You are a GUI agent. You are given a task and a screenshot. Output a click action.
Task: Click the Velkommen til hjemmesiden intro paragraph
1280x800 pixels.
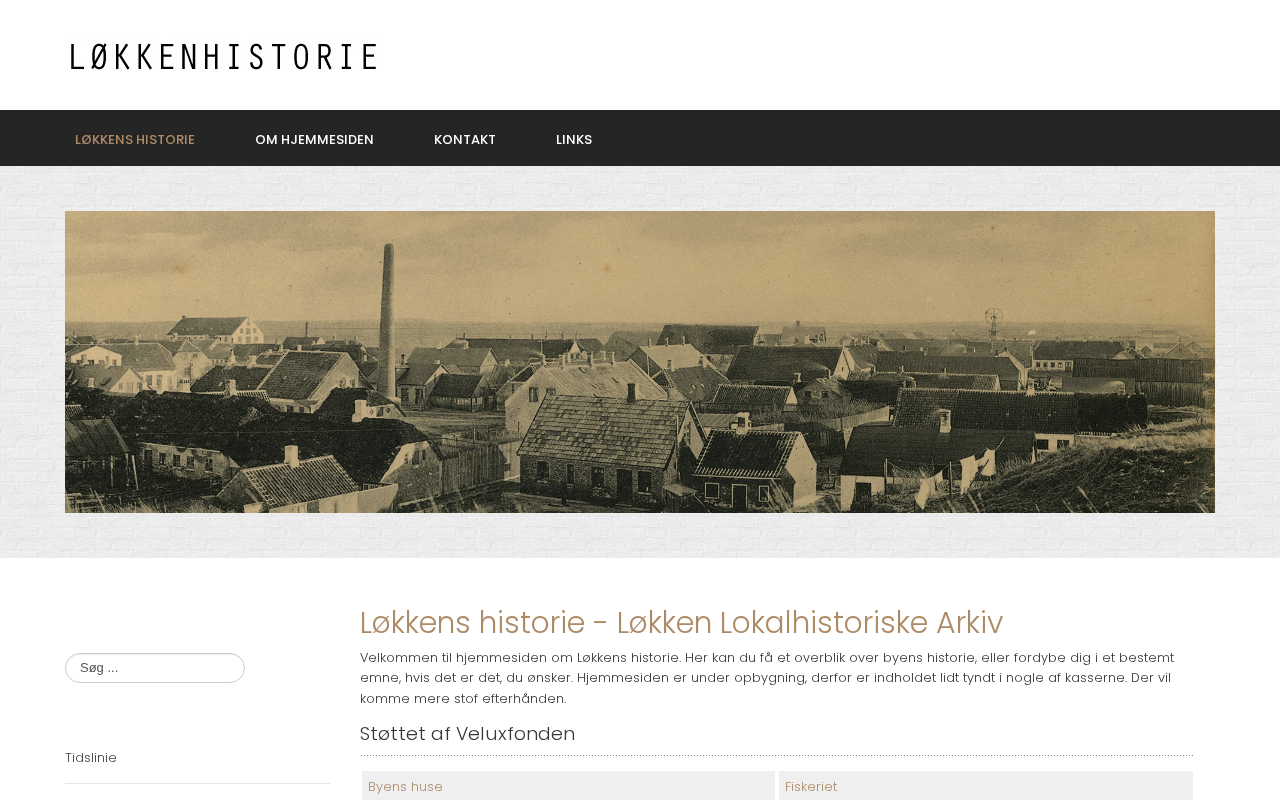[767, 678]
